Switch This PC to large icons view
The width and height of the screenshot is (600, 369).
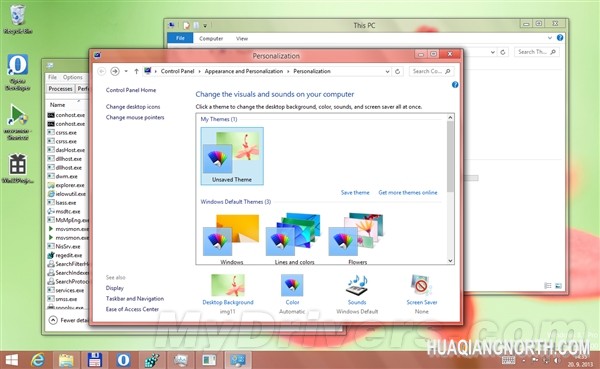(558, 286)
